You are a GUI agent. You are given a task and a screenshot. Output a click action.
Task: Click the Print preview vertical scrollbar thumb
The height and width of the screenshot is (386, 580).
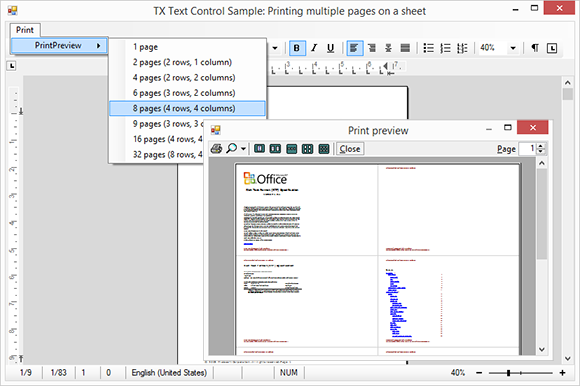542,214
